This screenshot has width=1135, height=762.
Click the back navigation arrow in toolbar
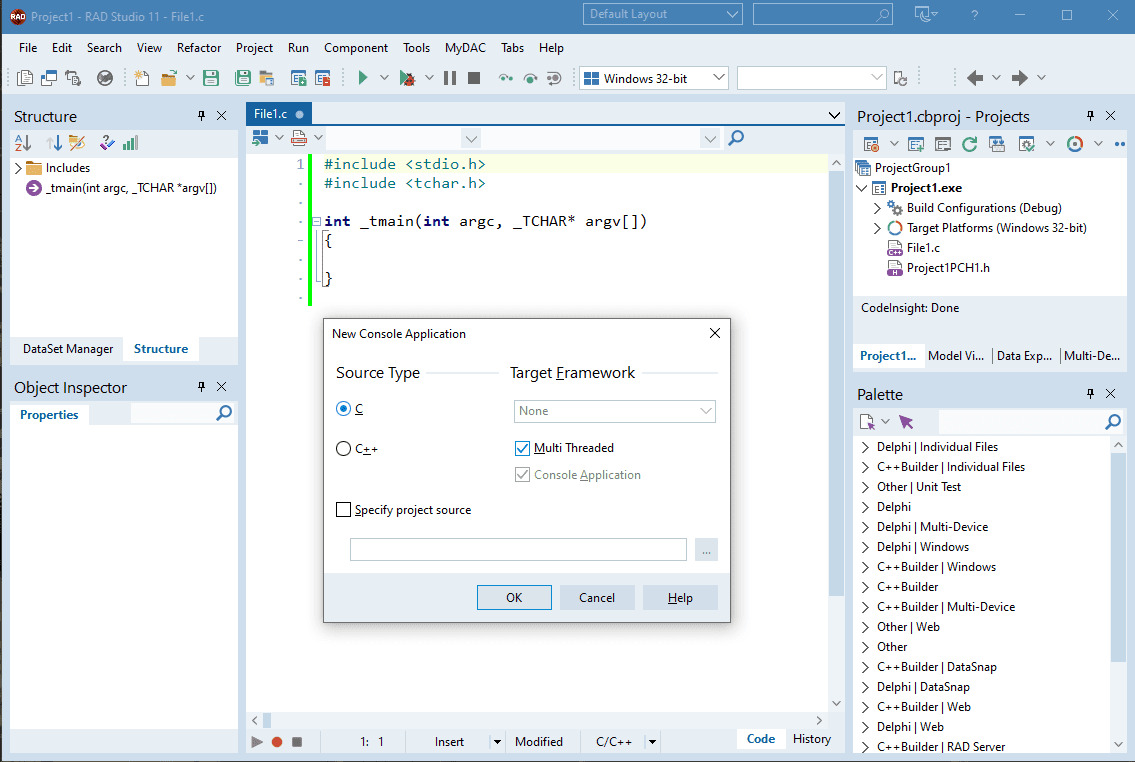tap(975, 78)
